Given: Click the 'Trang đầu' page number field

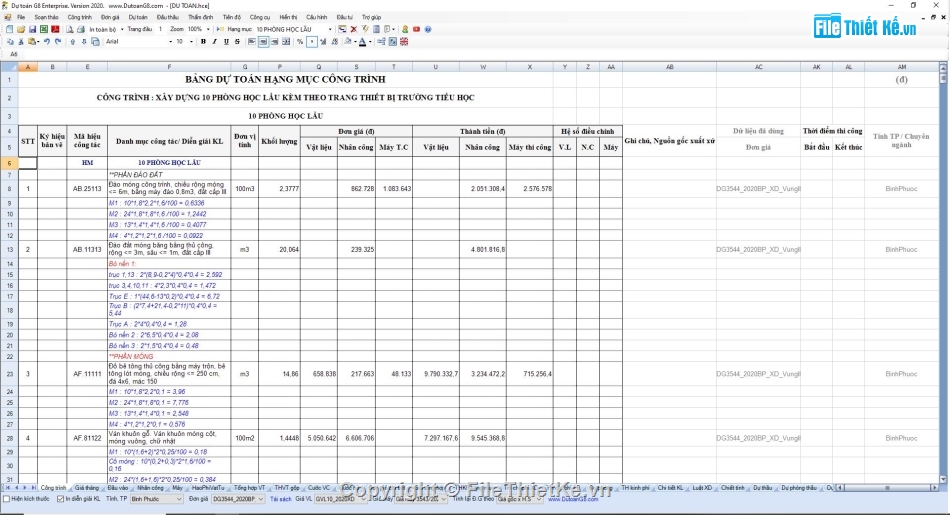Looking at the screenshot, I should coord(161,29).
